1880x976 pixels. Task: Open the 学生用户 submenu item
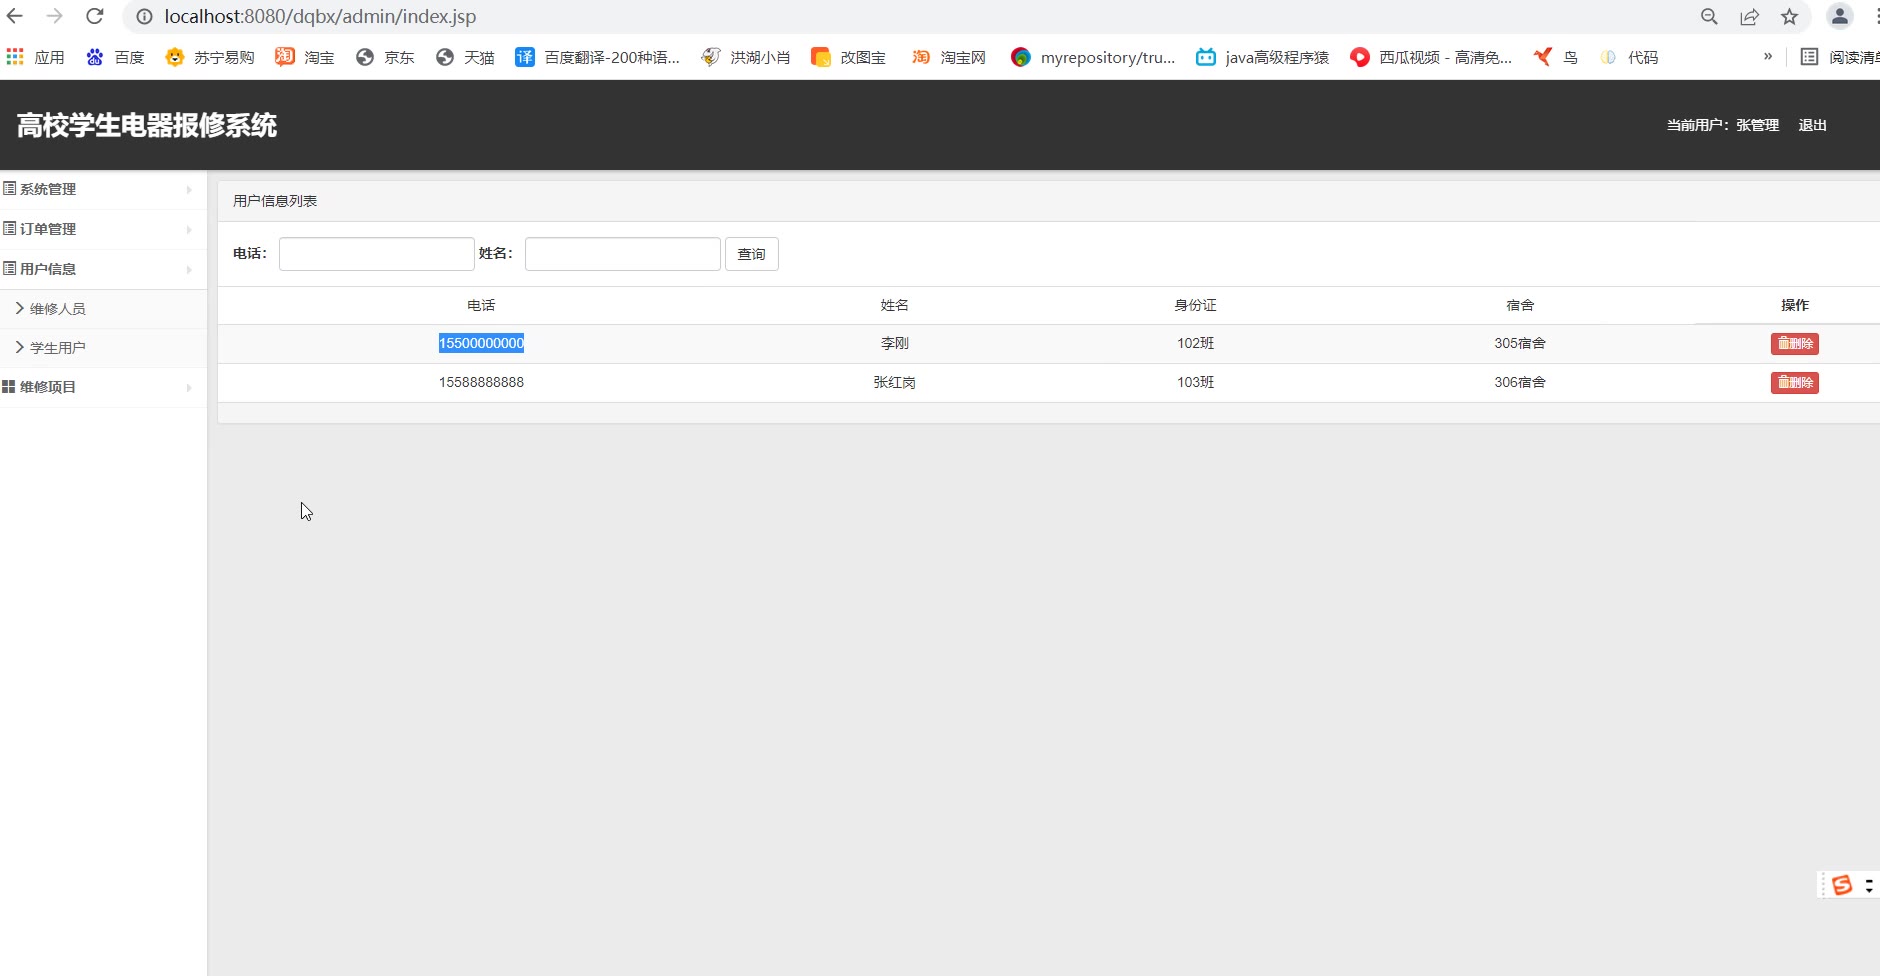[103, 348]
